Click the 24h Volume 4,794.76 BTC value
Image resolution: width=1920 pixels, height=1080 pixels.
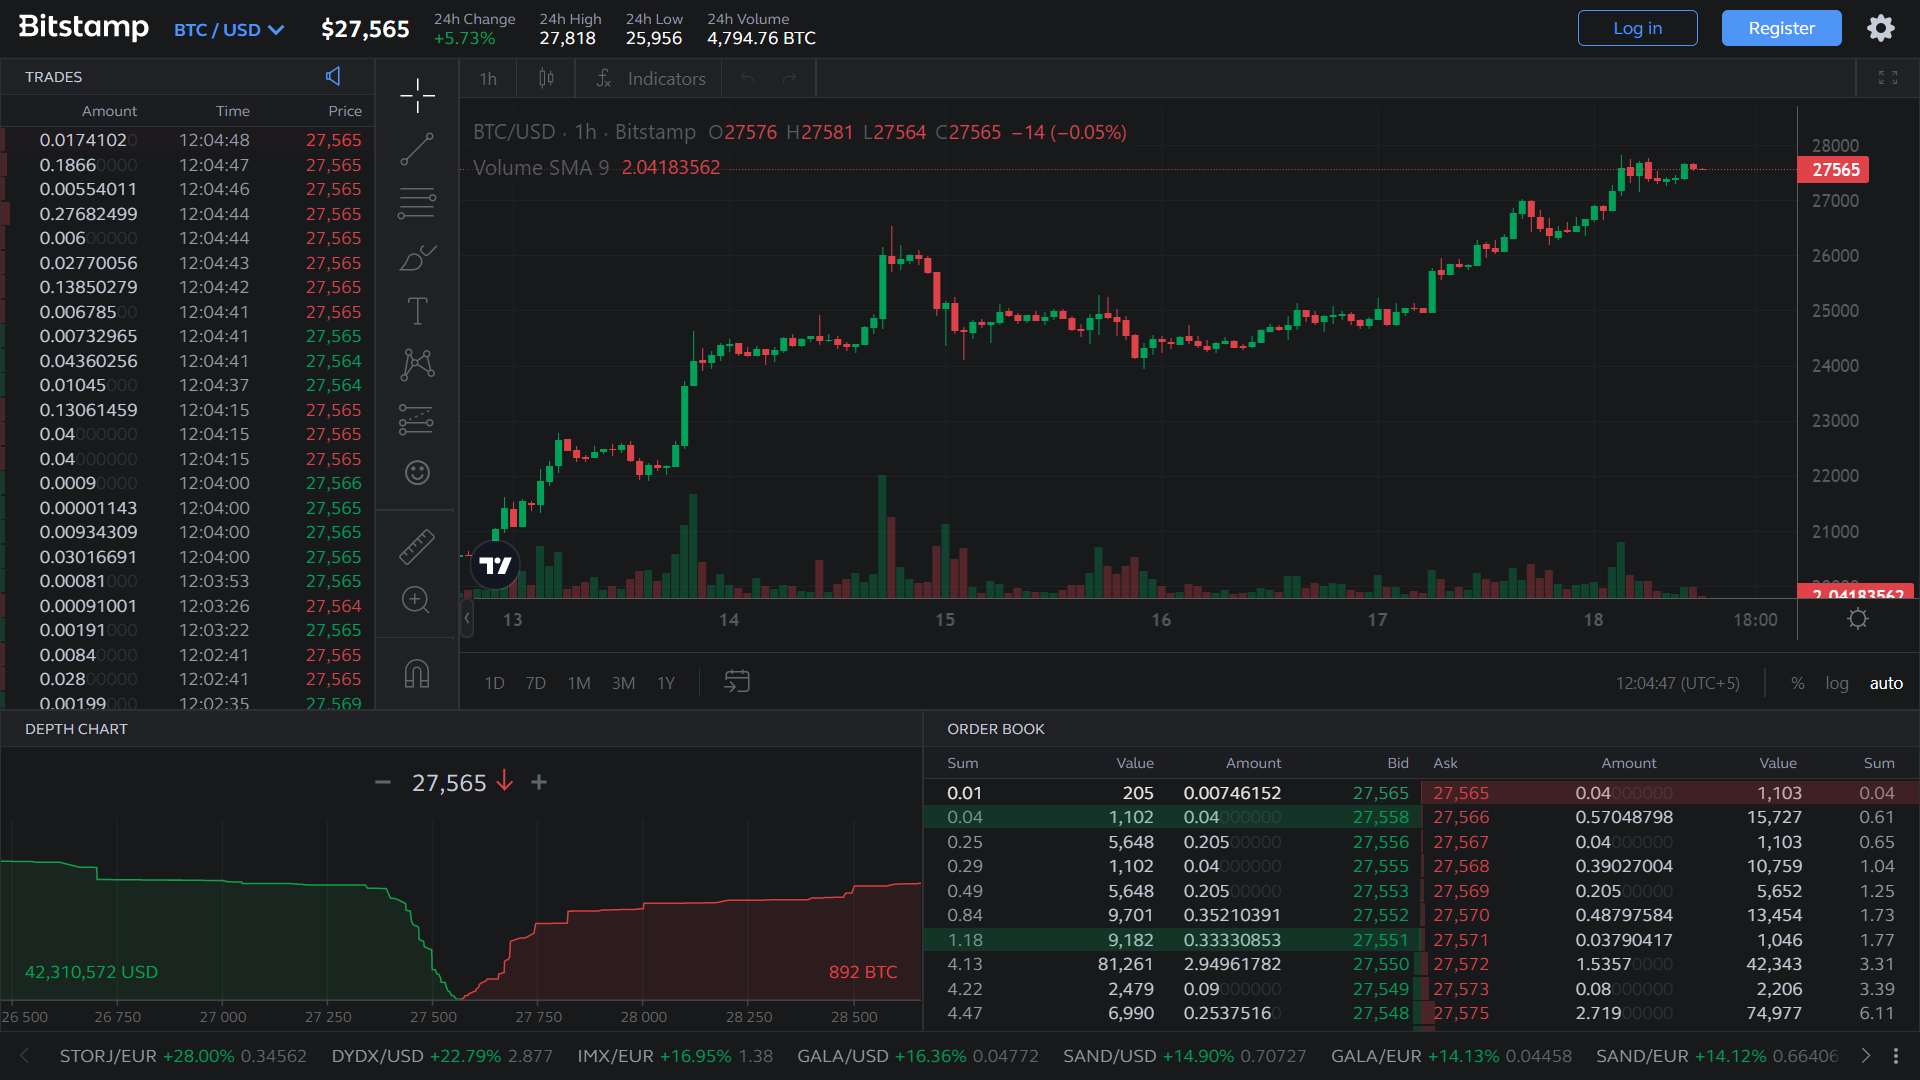click(761, 38)
